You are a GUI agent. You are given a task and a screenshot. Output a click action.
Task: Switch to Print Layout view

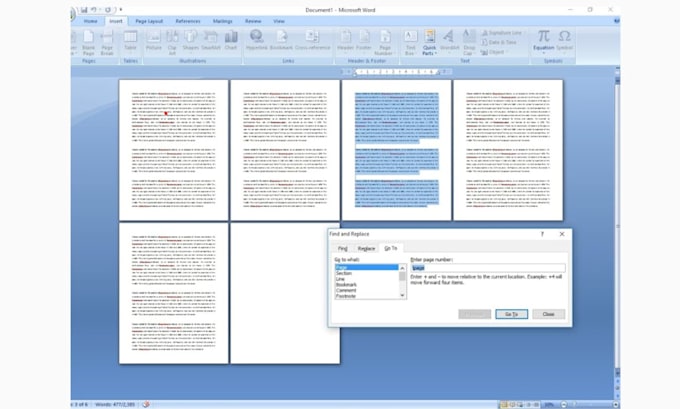503,405
